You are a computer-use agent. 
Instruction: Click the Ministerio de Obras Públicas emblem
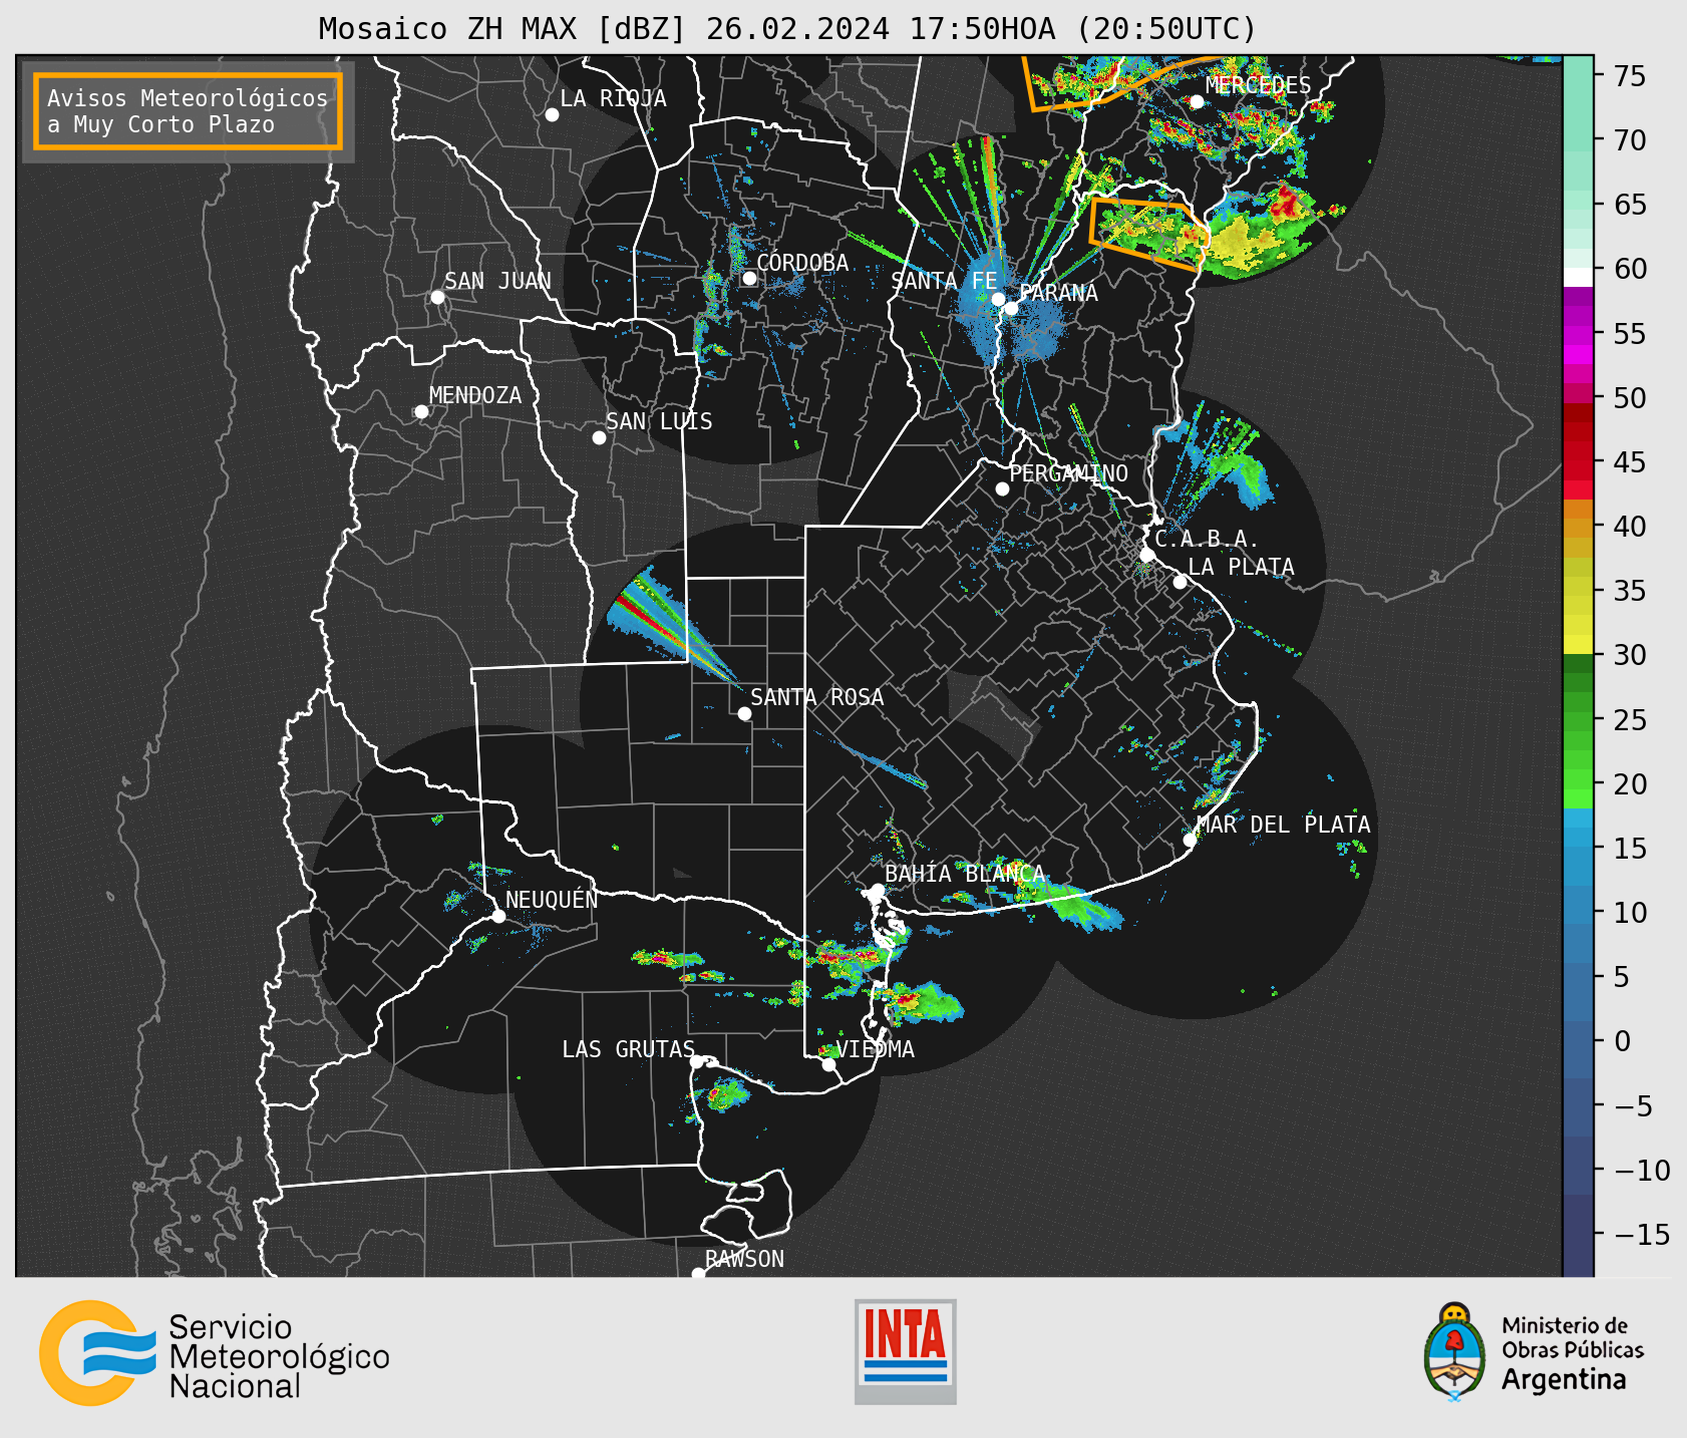tap(1454, 1352)
